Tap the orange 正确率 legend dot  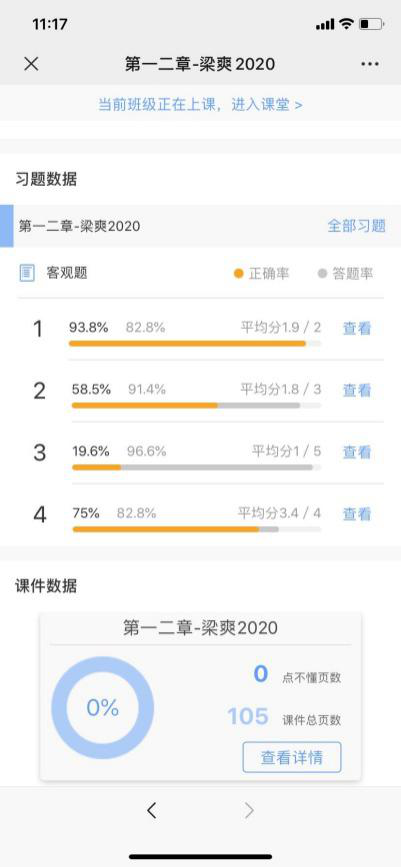[238, 274]
